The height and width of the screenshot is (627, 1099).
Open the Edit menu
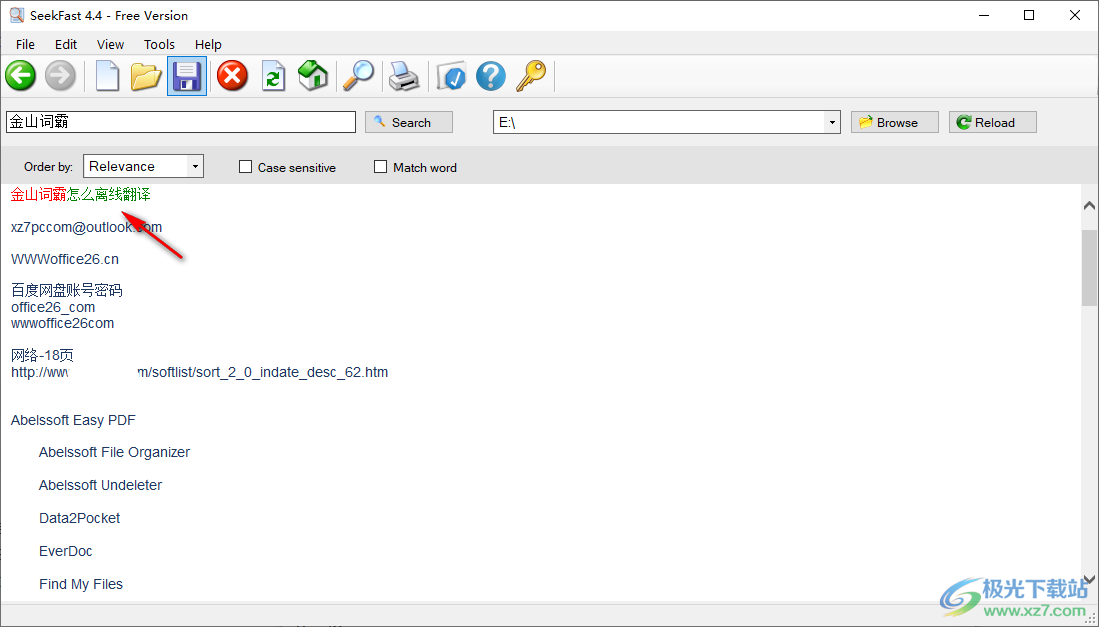coord(66,44)
